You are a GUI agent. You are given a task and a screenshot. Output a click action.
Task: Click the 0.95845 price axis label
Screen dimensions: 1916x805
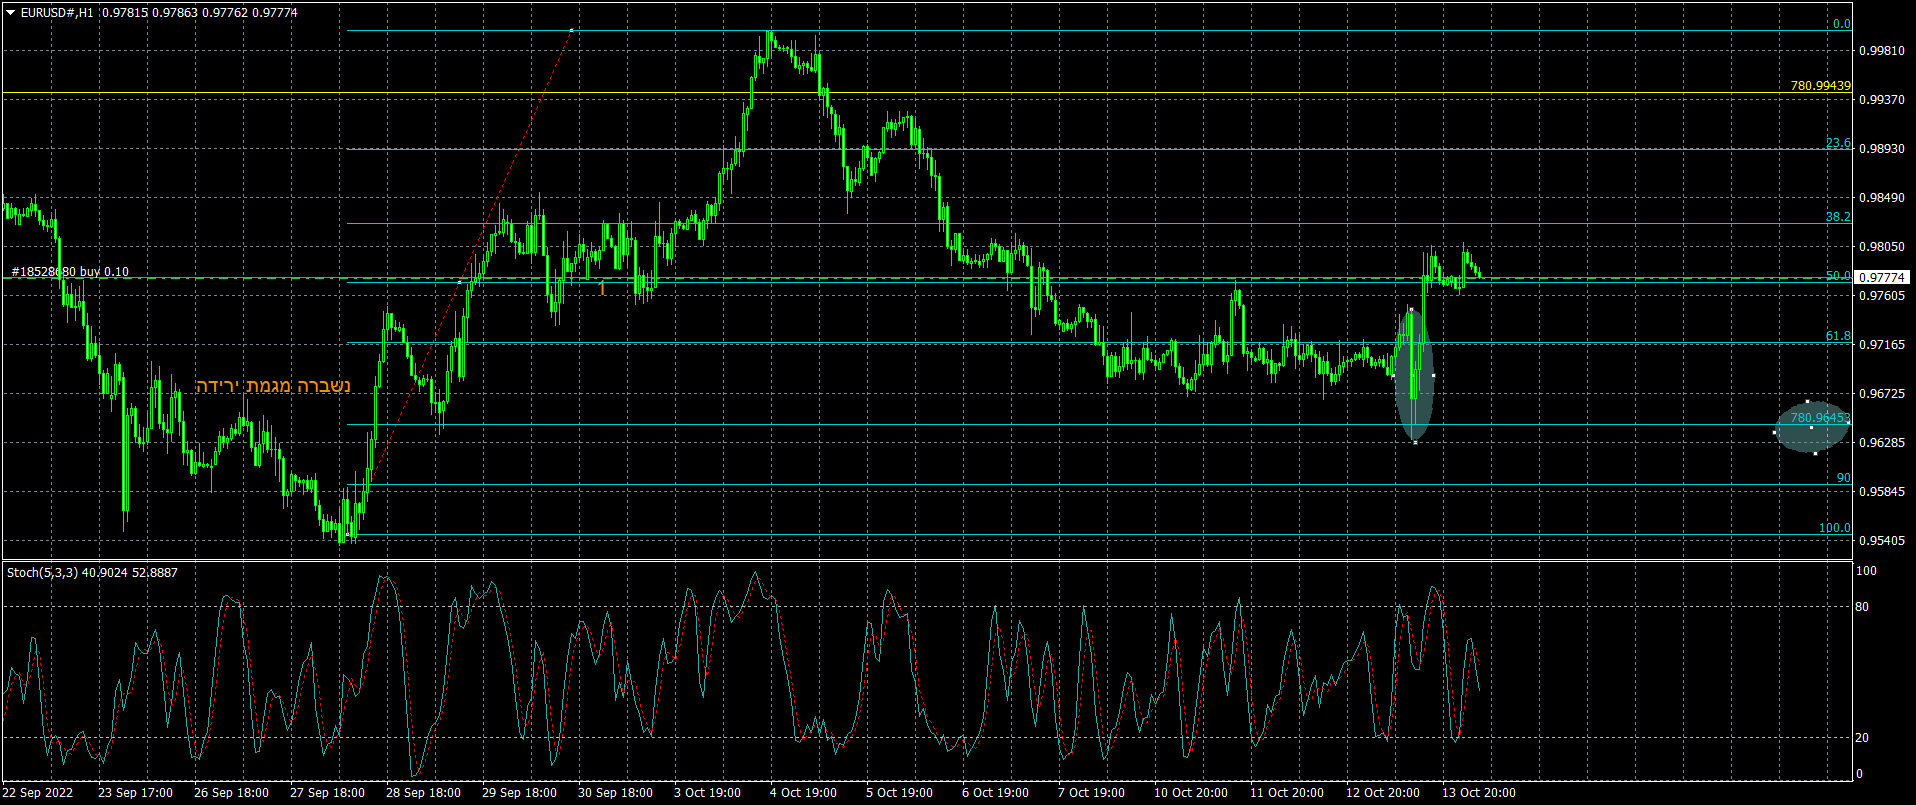[1881, 492]
